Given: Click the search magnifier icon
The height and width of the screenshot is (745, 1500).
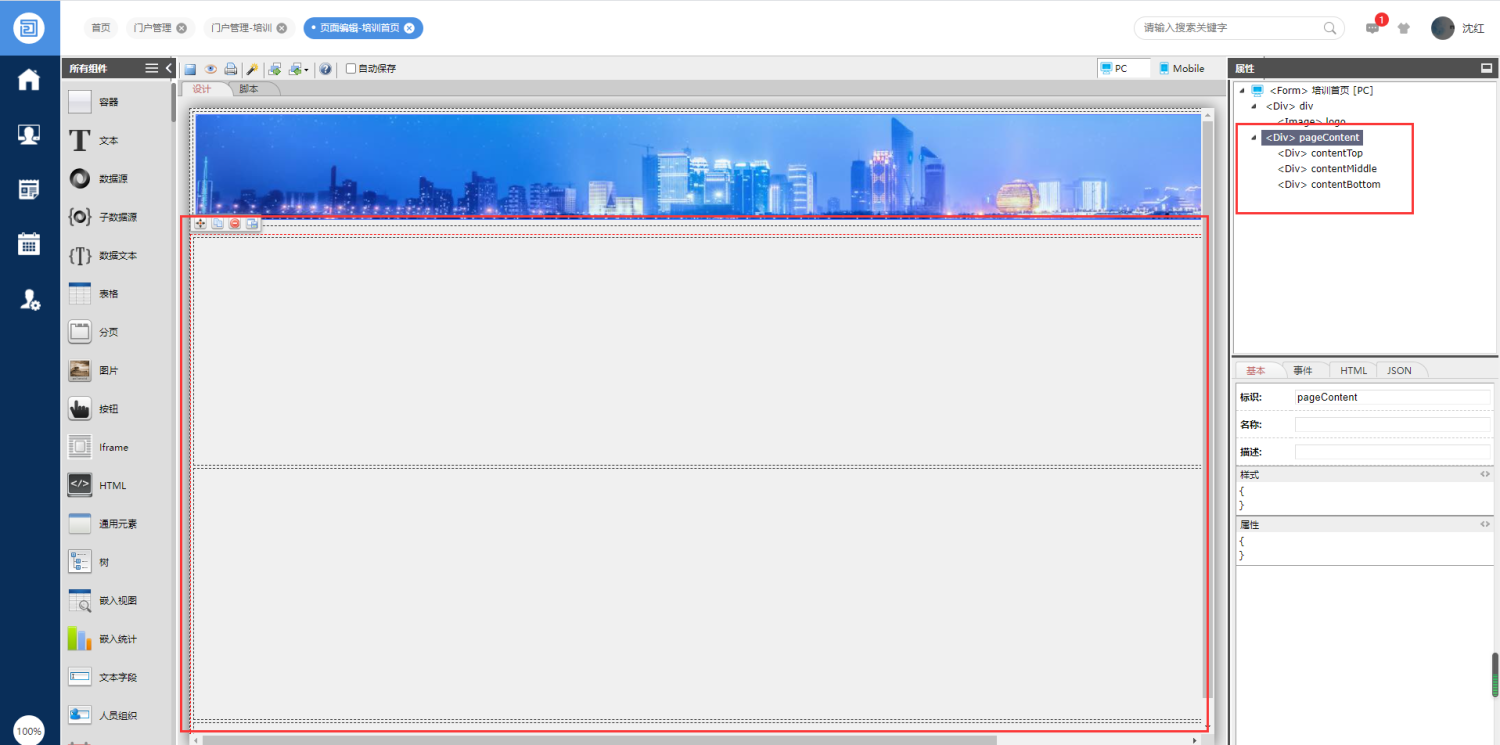Looking at the screenshot, I should pyautogui.click(x=1331, y=28).
